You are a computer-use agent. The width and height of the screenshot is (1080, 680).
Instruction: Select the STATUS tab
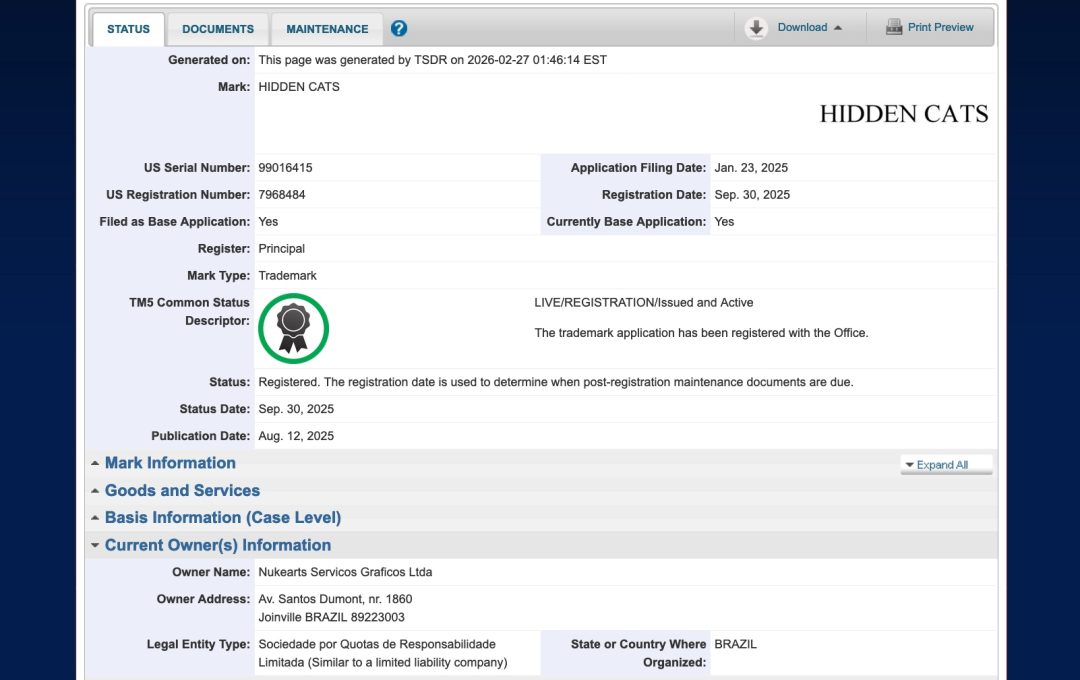tap(128, 29)
